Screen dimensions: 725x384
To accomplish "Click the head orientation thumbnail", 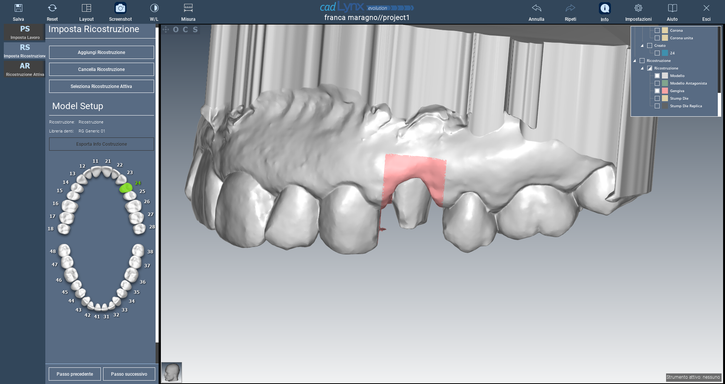I will pyautogui.click(x=172, y=372).
